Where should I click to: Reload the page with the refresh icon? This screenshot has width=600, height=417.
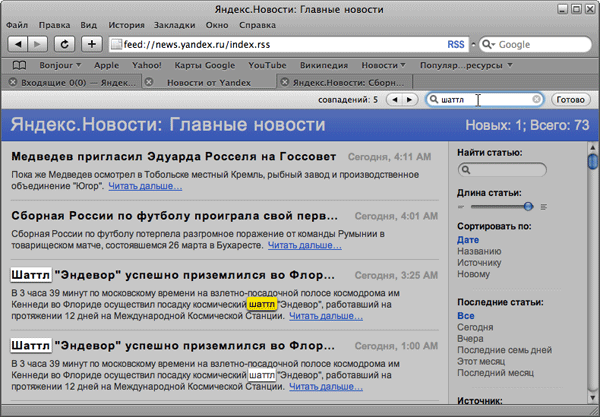coord(64,44)
